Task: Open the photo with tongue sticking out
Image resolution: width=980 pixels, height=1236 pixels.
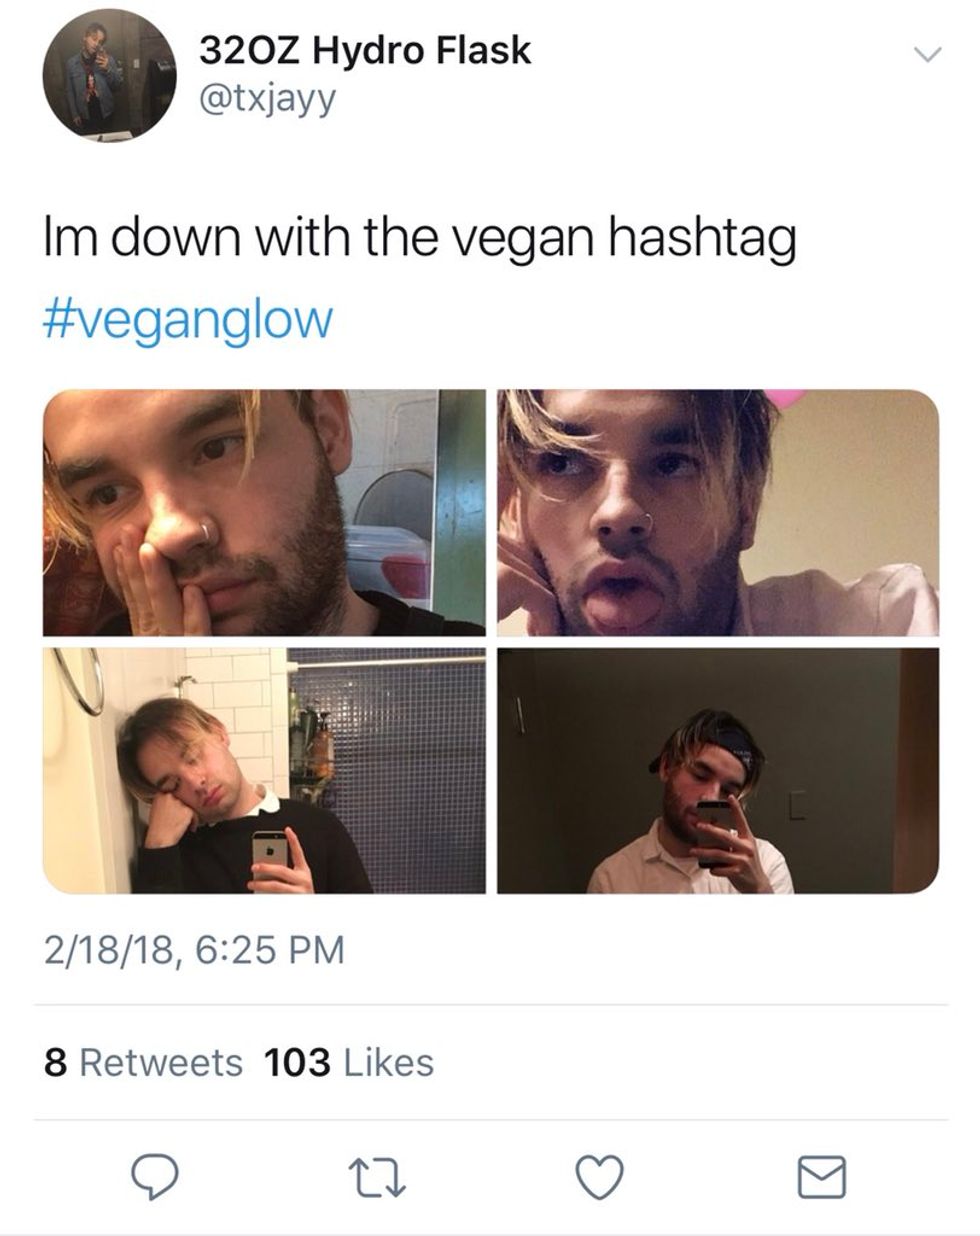Action: (718, 512)
